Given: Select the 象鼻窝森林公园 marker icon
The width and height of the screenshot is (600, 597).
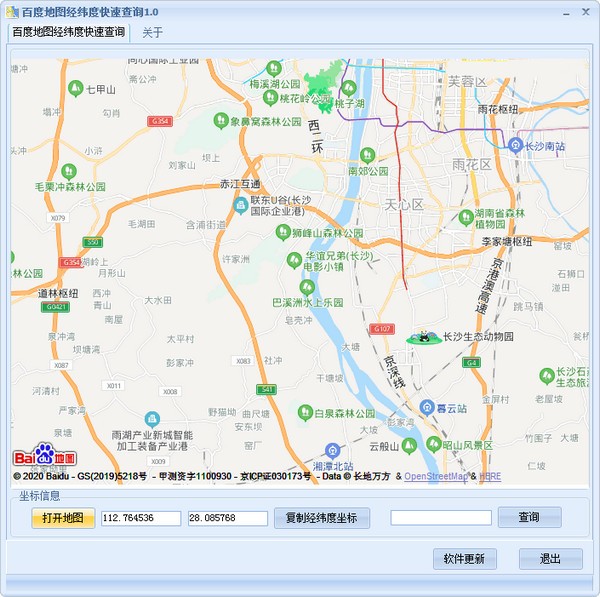Looking at the screenshot, I should [221, 121].
